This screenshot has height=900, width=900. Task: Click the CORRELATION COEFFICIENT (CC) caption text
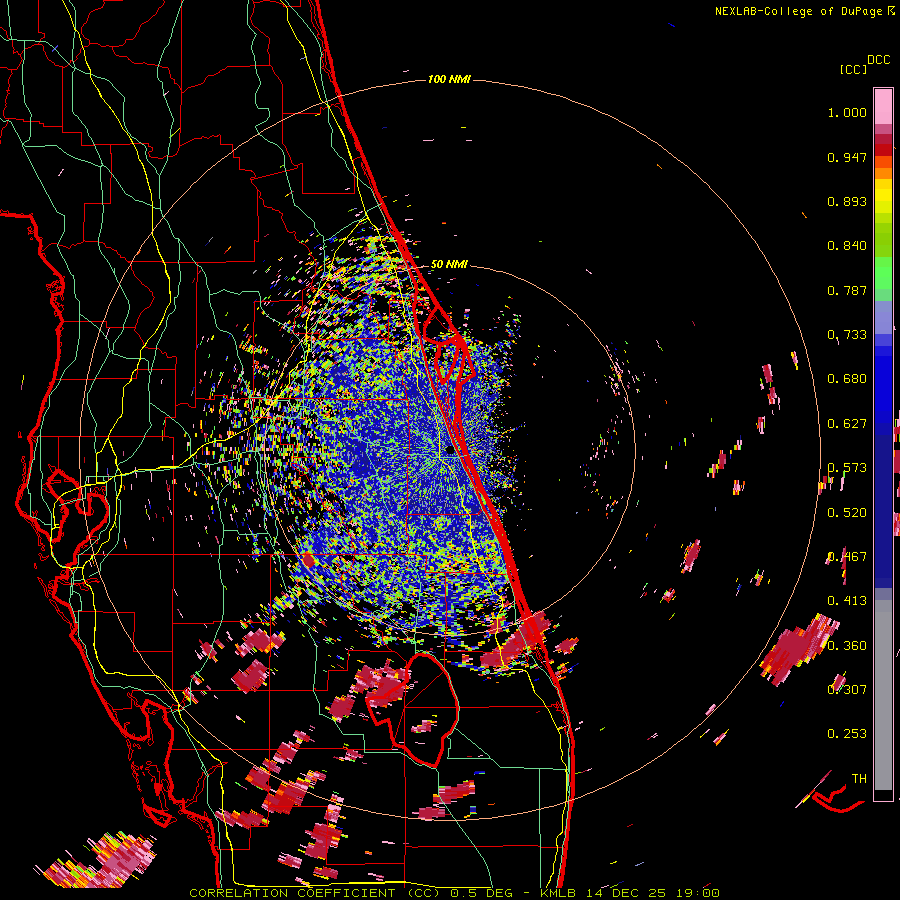click(317, 893)
